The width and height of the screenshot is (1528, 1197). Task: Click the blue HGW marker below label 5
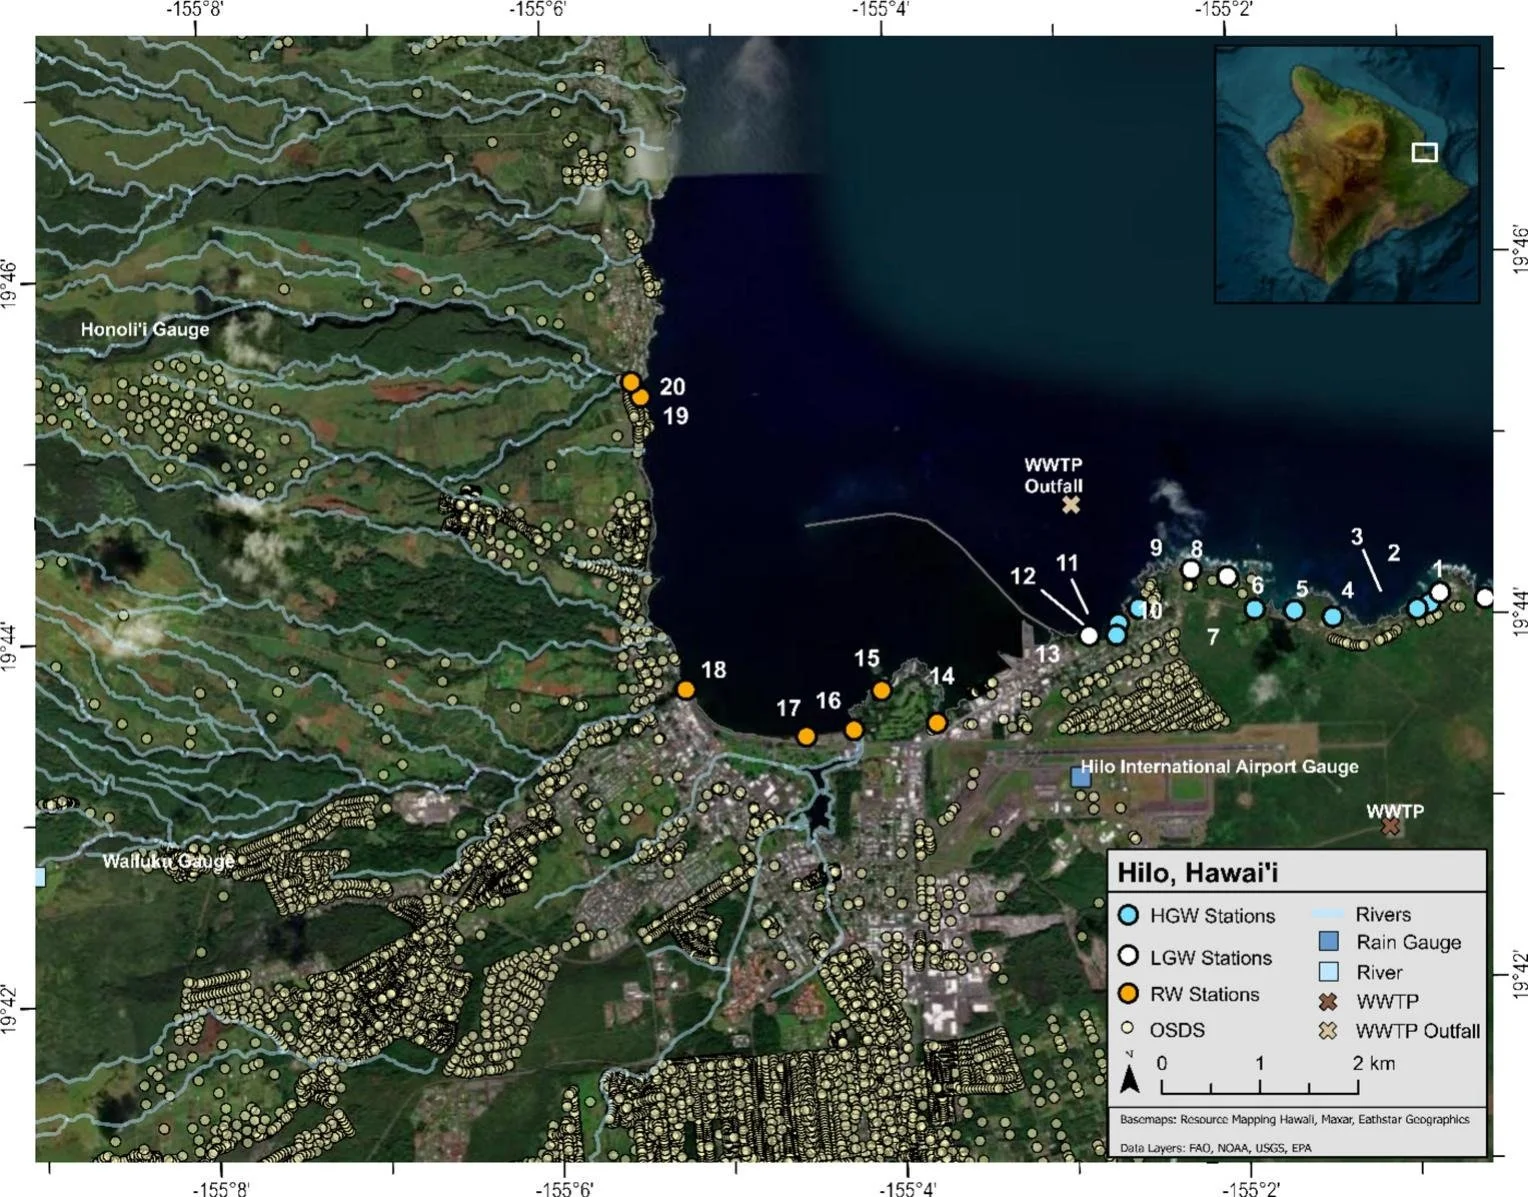coord(1294,610)
